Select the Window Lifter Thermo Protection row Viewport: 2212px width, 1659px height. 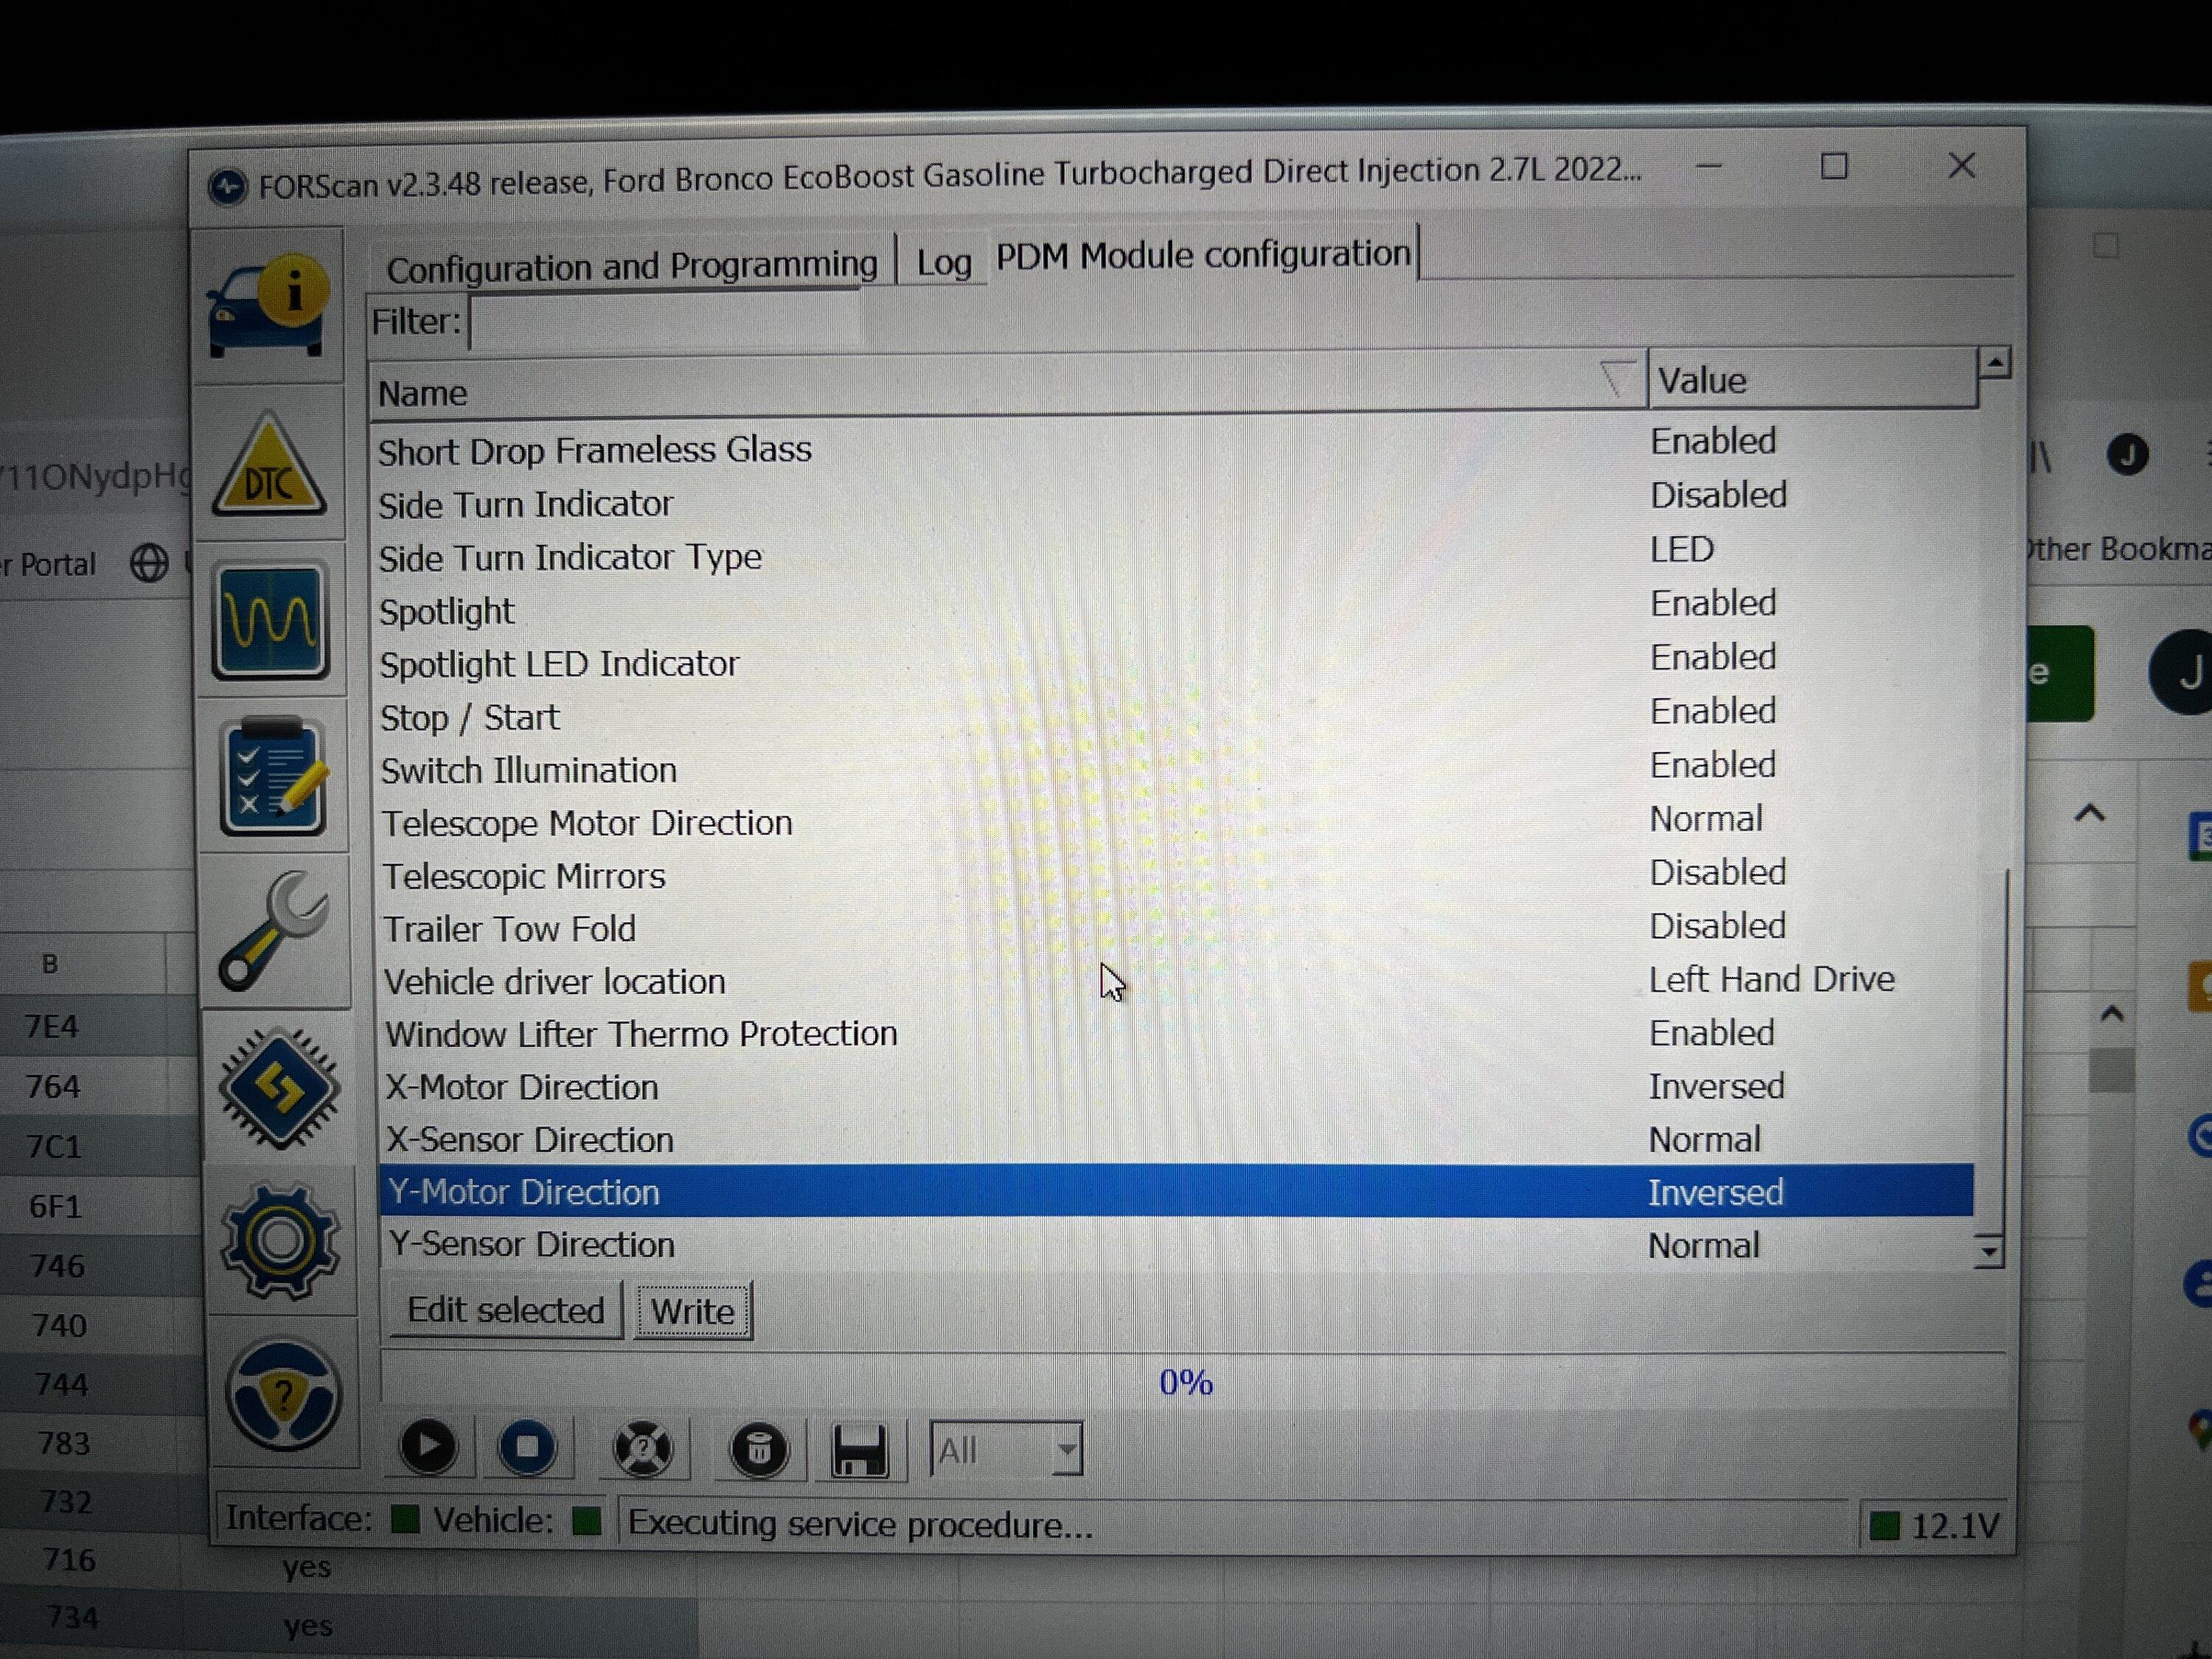click(x=1176, y=1033)
